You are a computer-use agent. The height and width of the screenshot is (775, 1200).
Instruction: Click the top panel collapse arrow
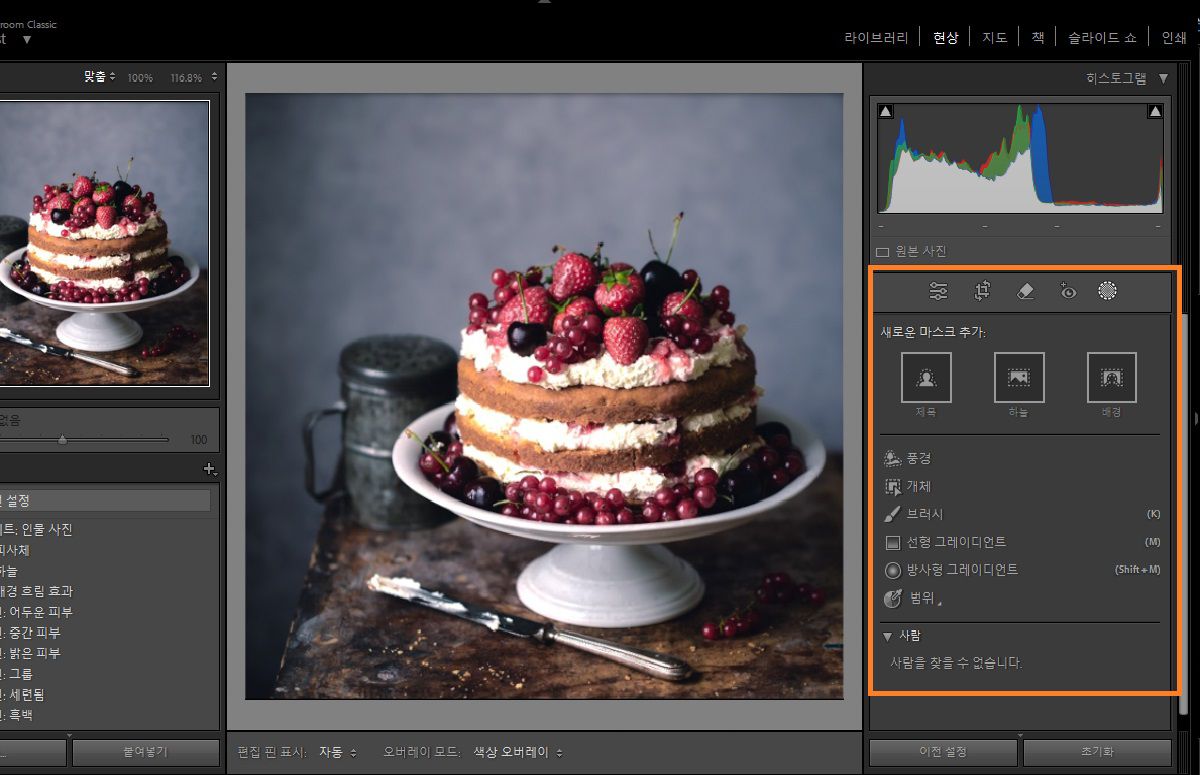point(544,3)
